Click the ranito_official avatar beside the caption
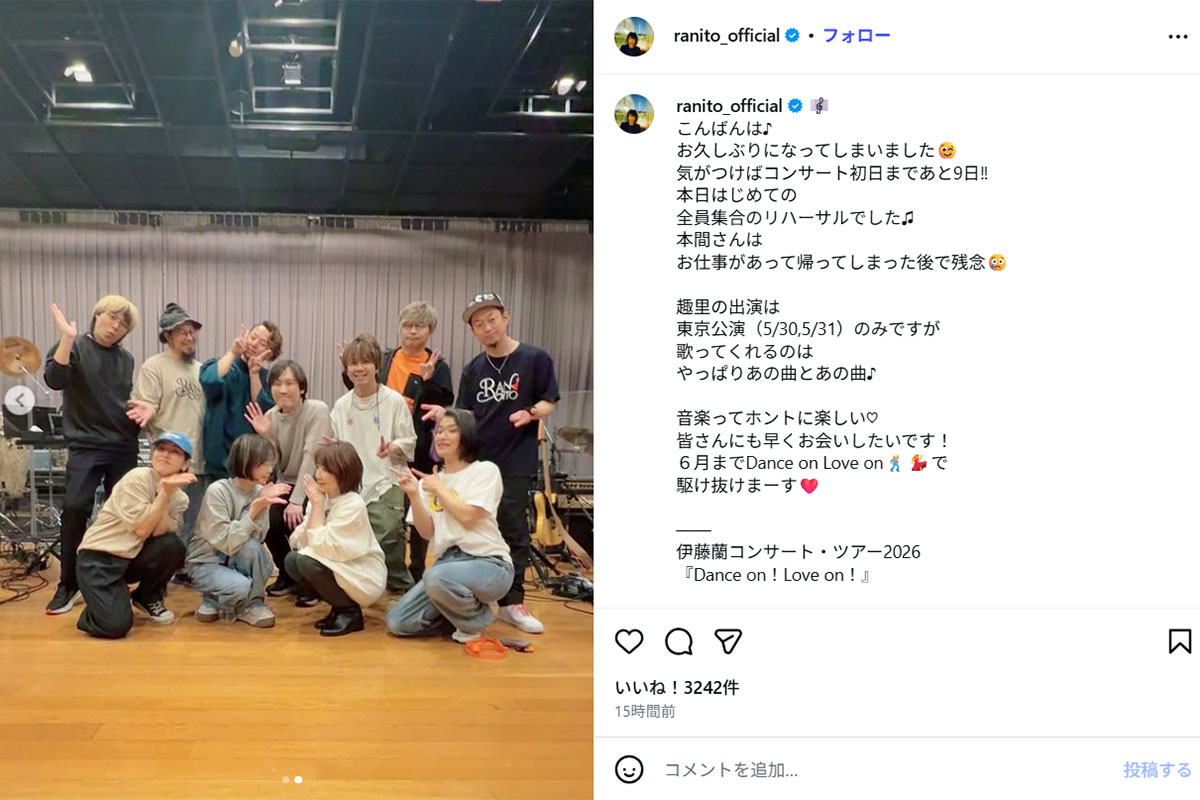This screenshot has height=800, width=1200. pyautogui.click(x=634, y=114)
